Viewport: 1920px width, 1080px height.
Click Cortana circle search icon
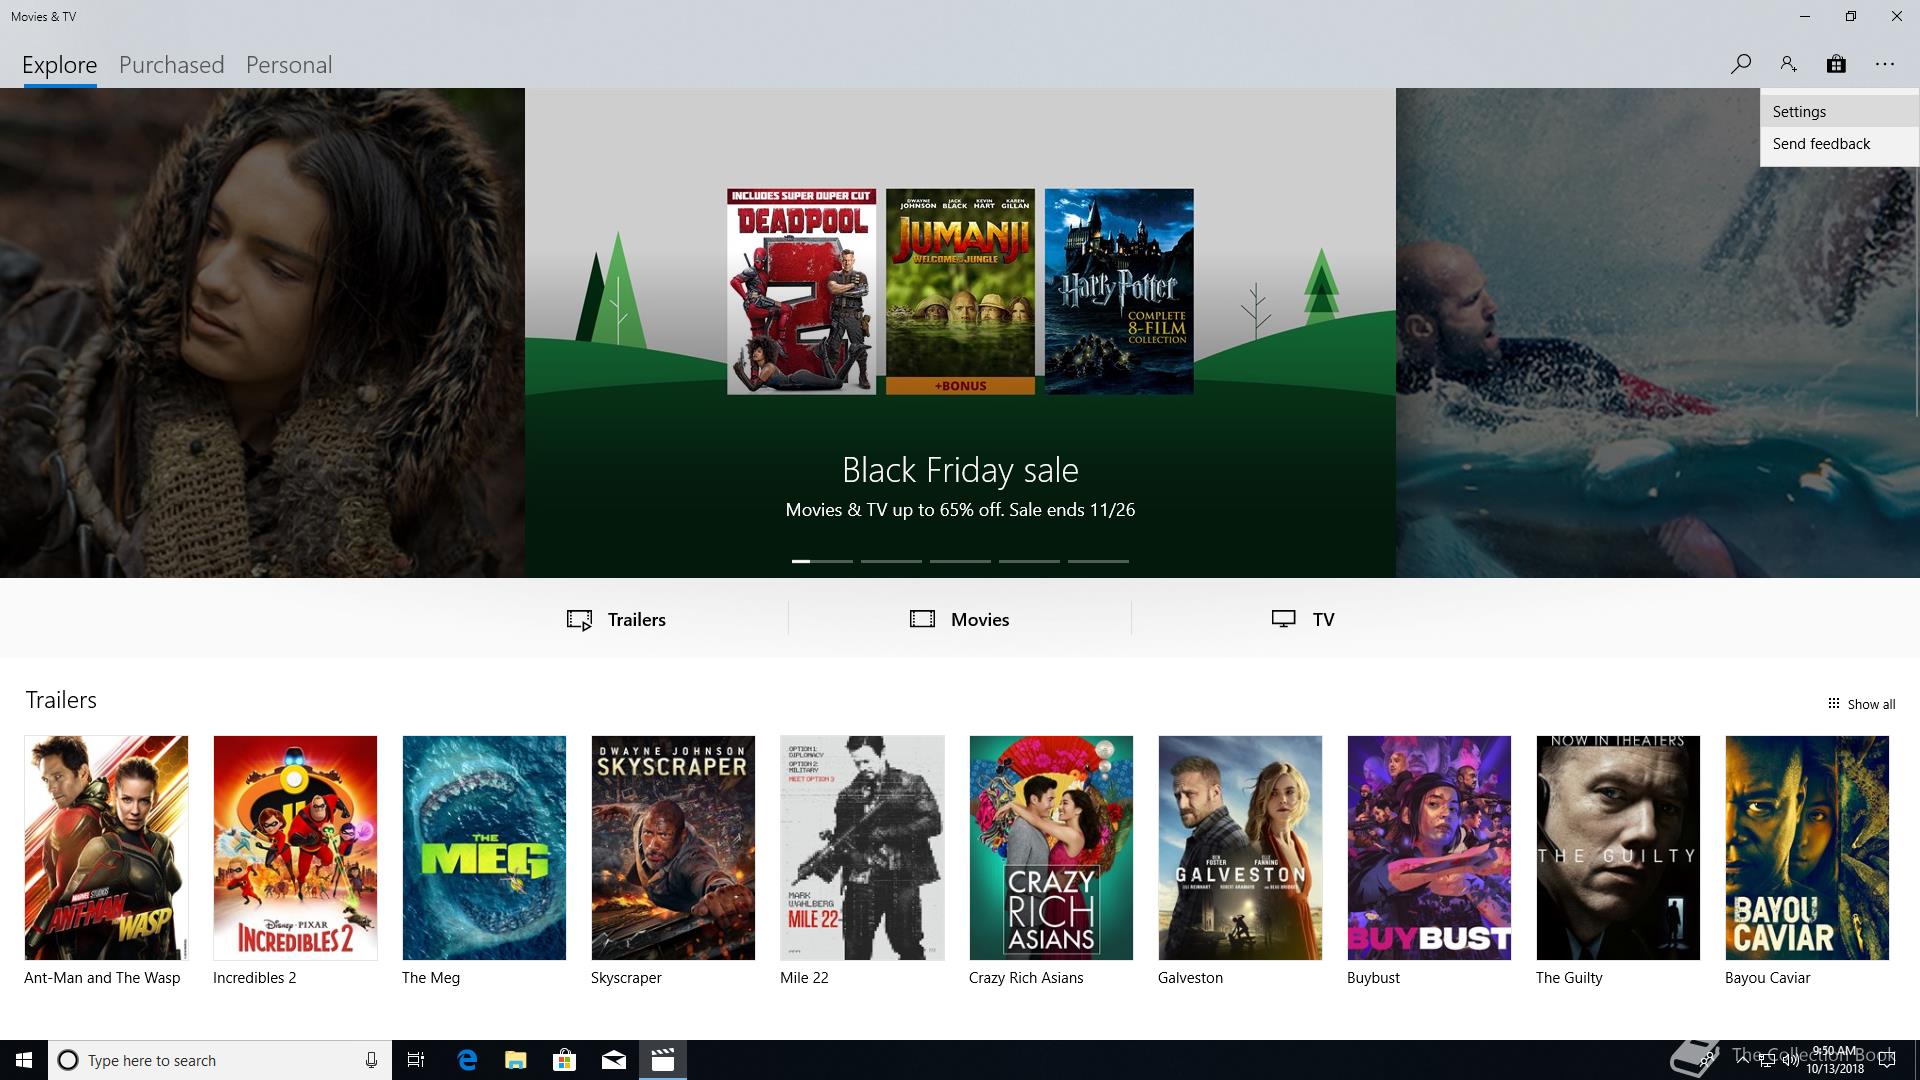tap(68, 1060)
